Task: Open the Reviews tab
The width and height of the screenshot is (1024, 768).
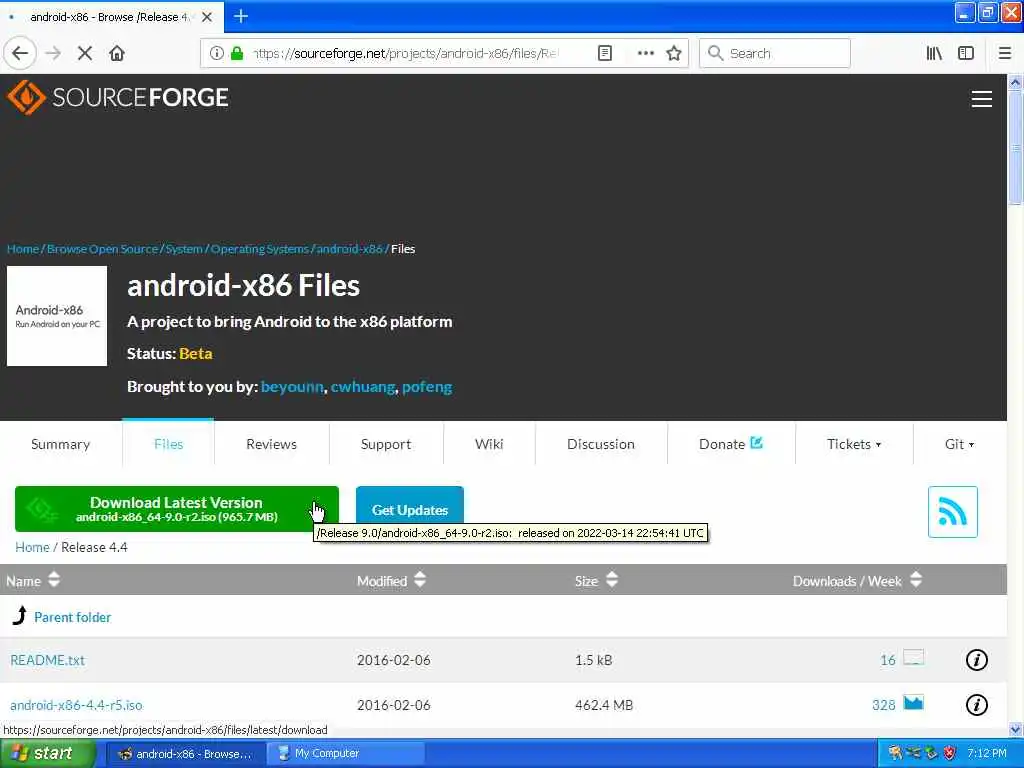Action: (272, 444)
